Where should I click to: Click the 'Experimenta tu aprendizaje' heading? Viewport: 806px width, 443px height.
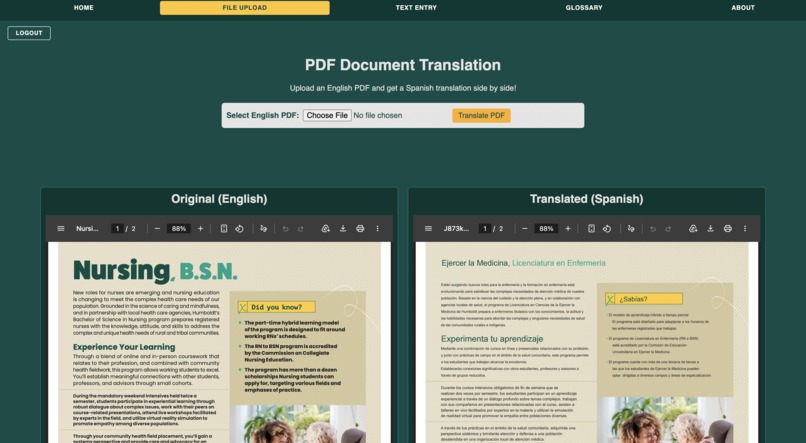(492, 339)
